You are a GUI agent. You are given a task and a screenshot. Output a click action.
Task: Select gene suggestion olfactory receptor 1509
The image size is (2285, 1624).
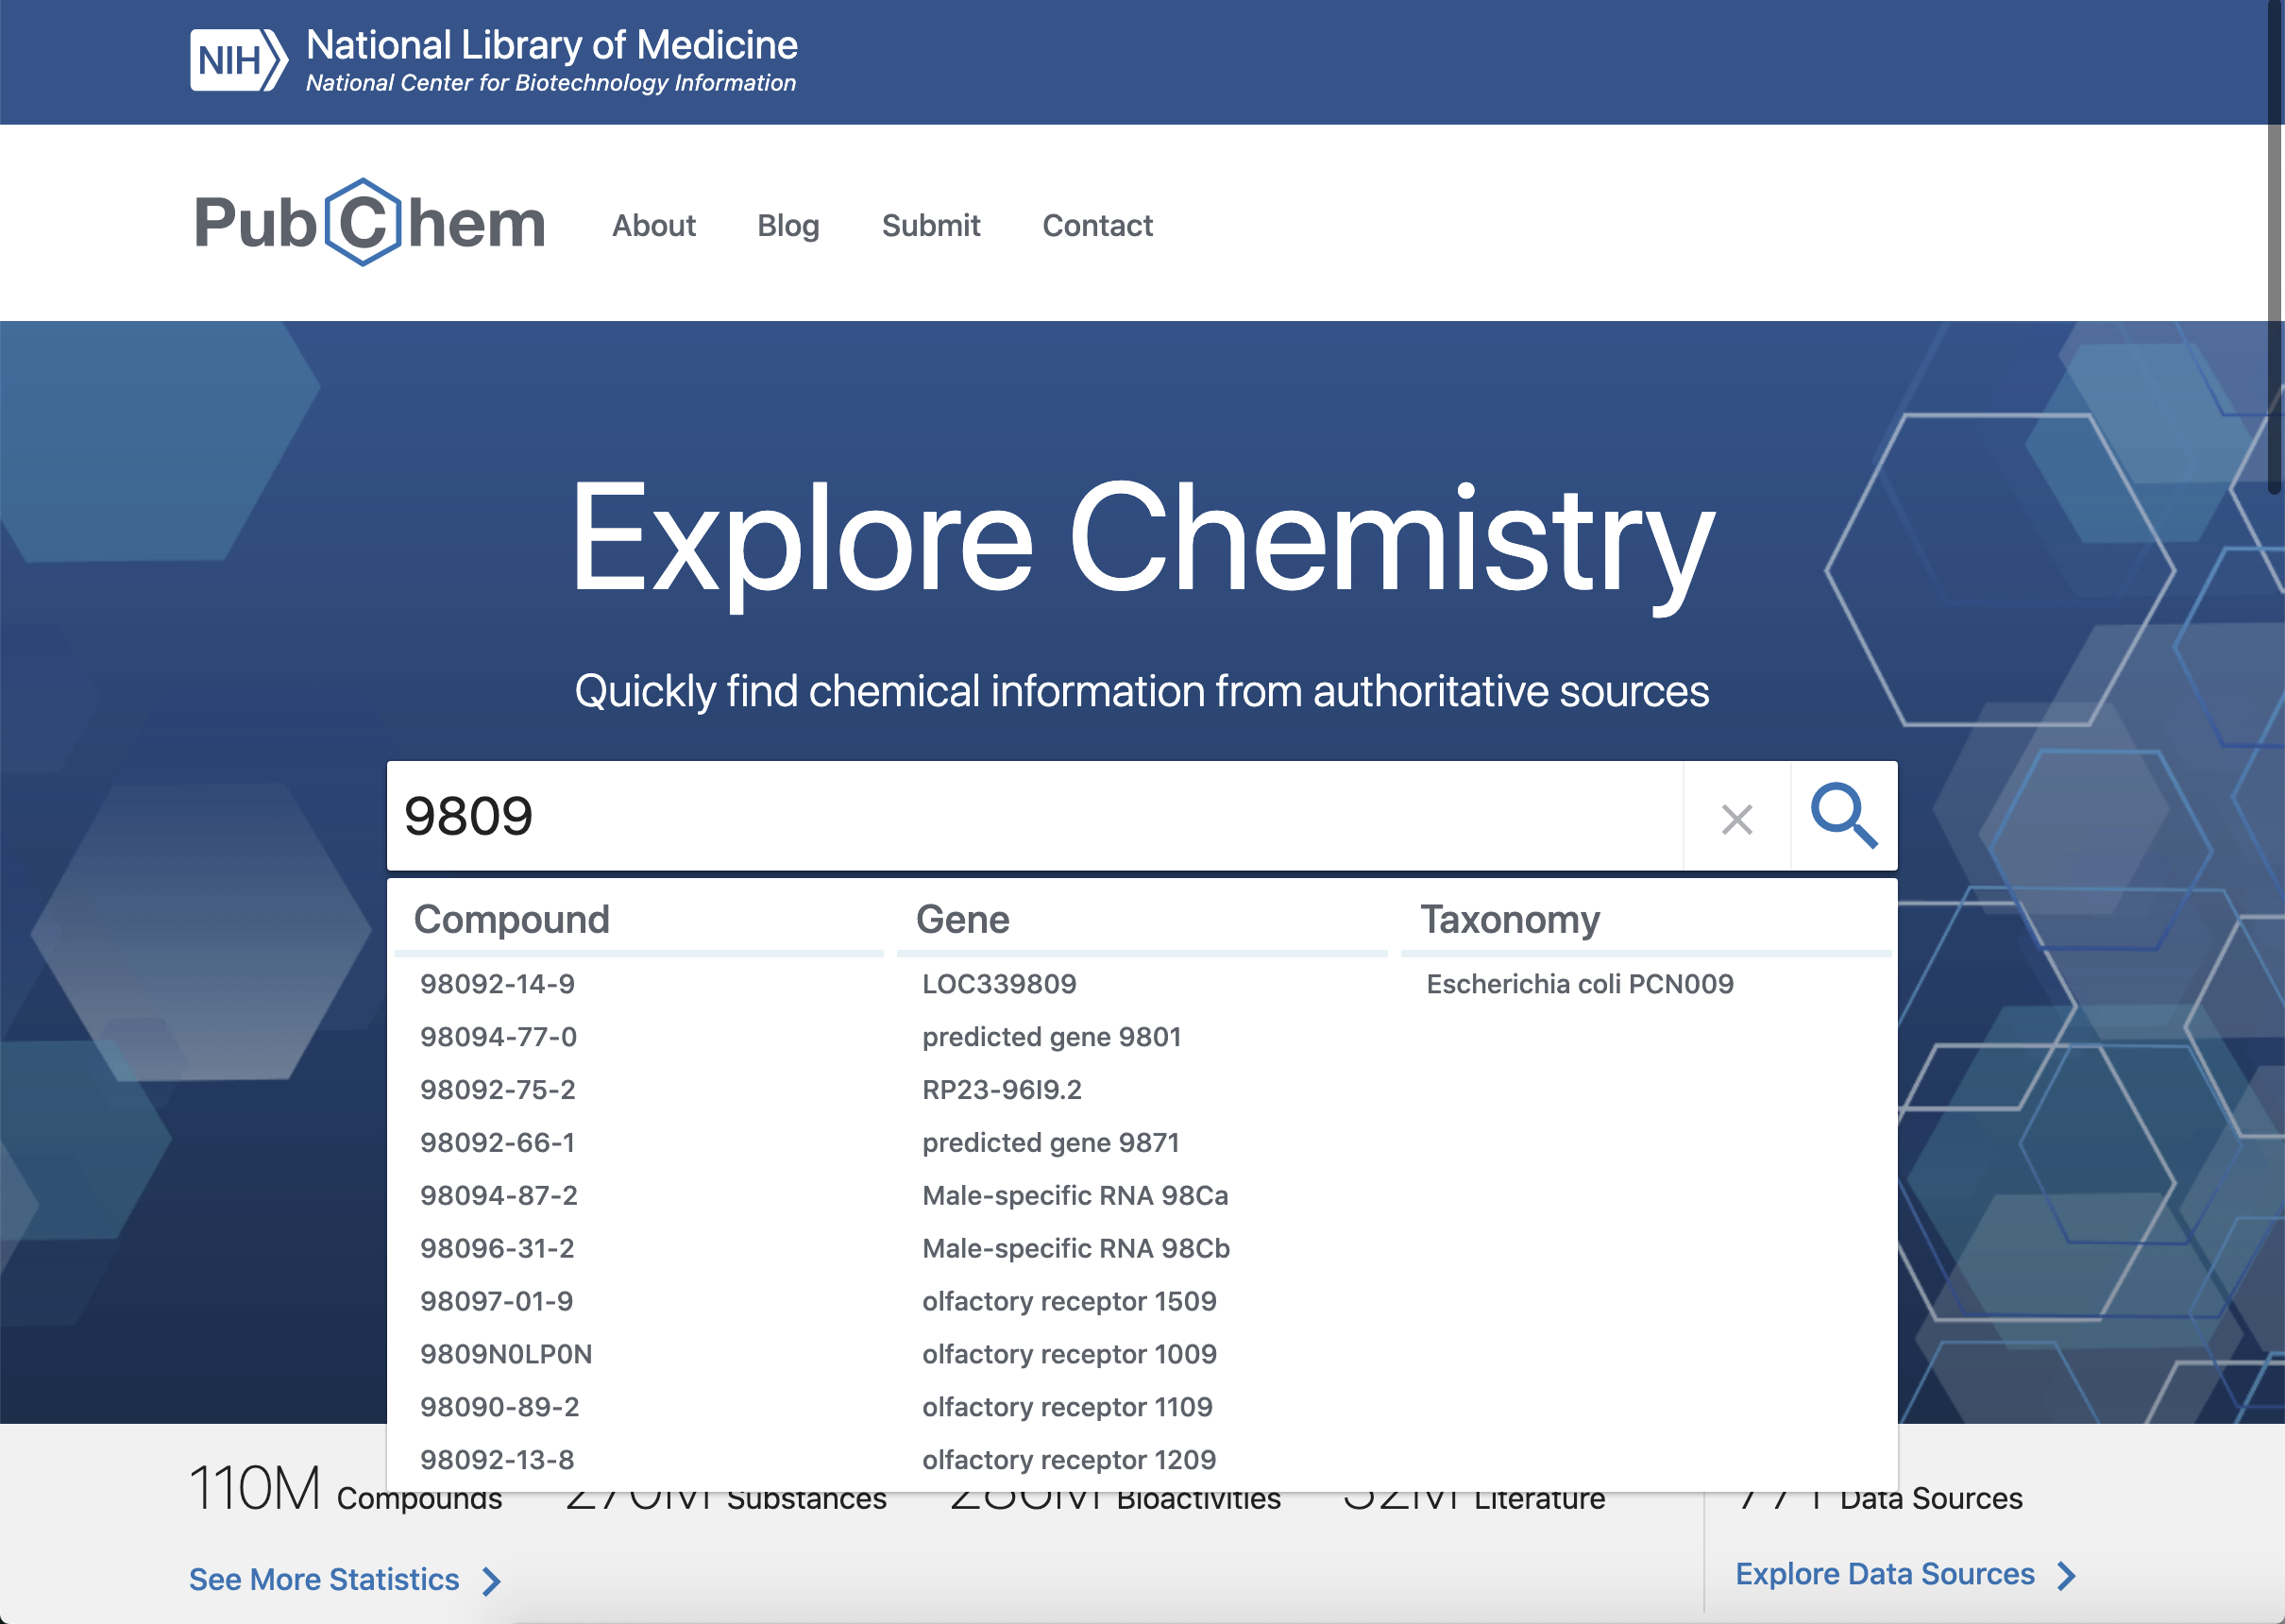[1069, 1301]
